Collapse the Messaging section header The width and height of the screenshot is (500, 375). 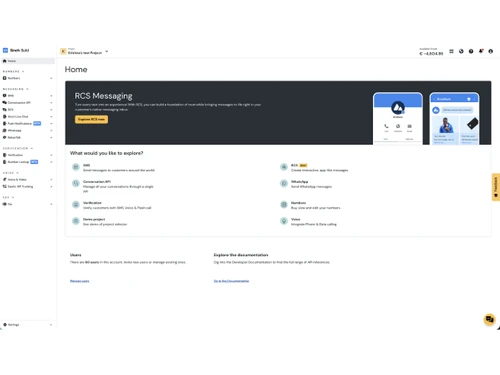[16, 89]
